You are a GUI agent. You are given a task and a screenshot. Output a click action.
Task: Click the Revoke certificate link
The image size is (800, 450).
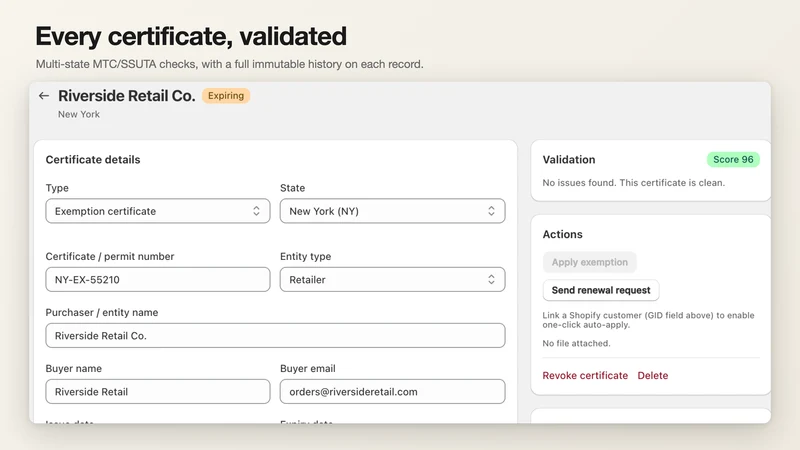click(585, 376)
